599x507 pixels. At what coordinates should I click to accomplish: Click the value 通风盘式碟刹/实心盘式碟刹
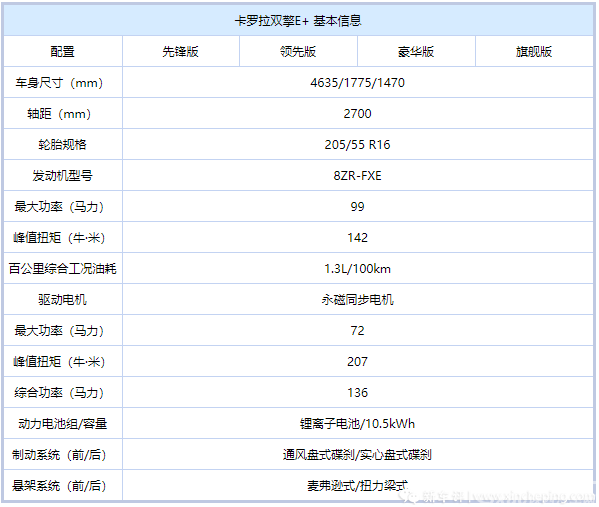358,455
